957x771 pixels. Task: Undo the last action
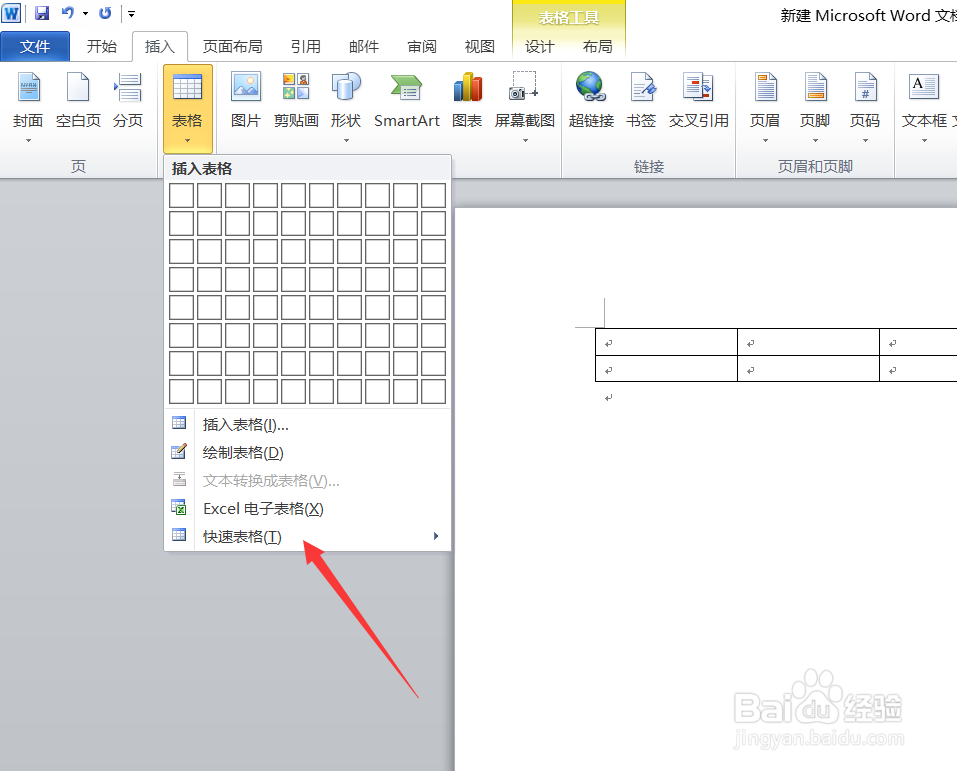[x=67, y=13]
